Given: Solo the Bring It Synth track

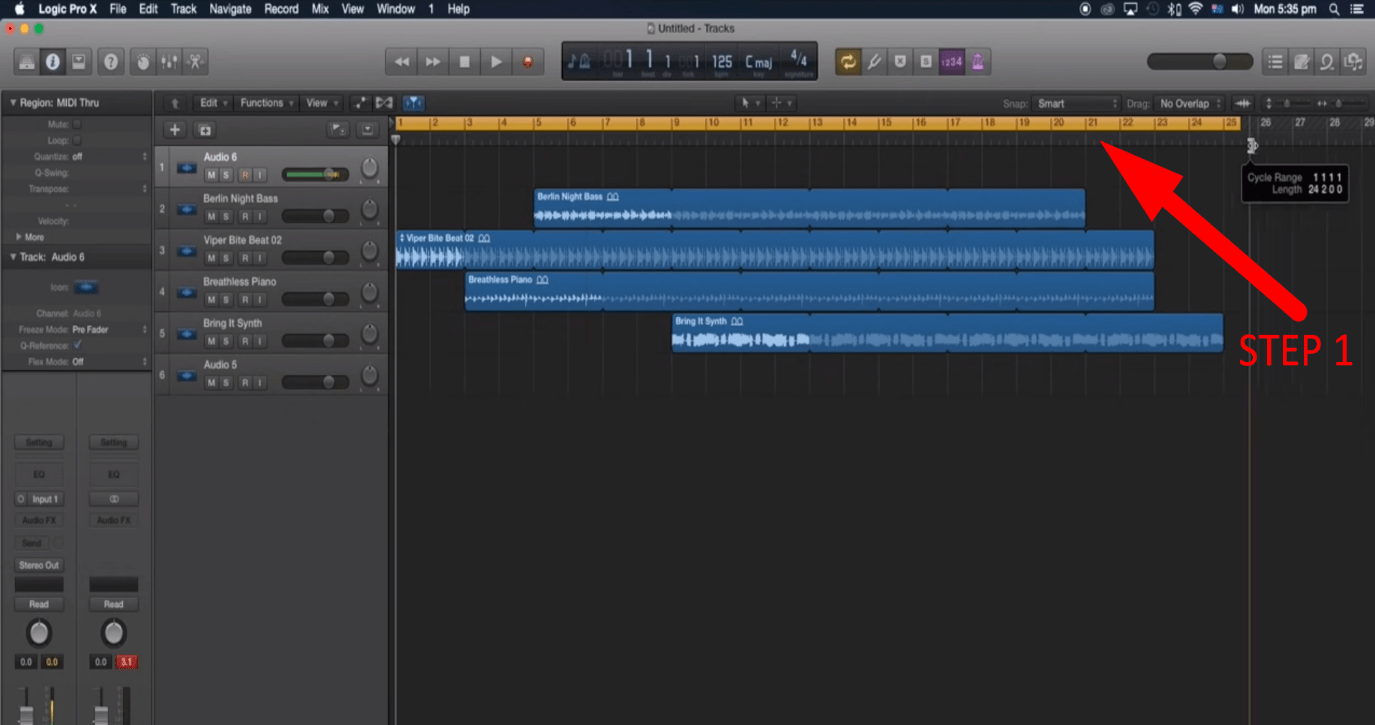Looking at the screenshot, I should (x=226, y=341).
